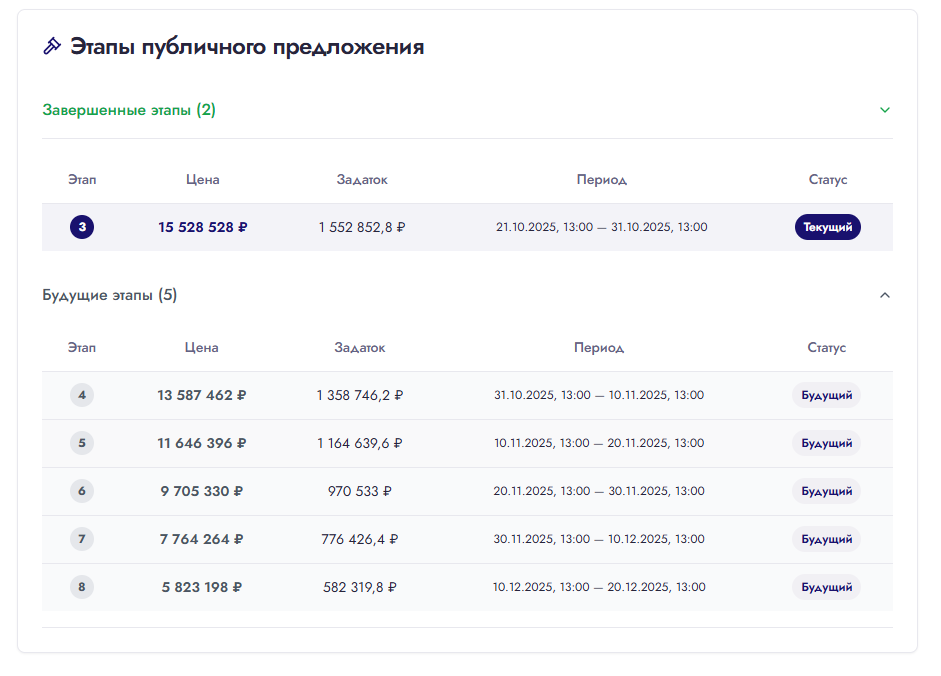
Task: Collapse Будущие этапы using the up chevron
Action: (884, 295)
